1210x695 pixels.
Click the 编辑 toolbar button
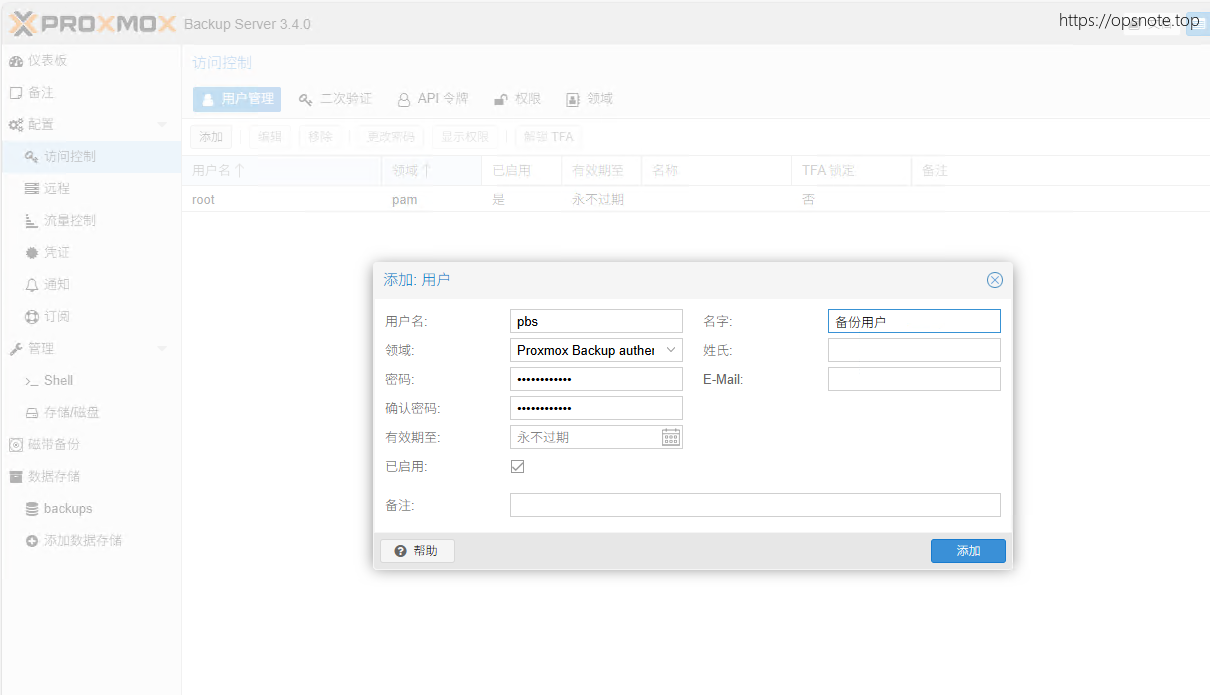(x=270, y=137)
